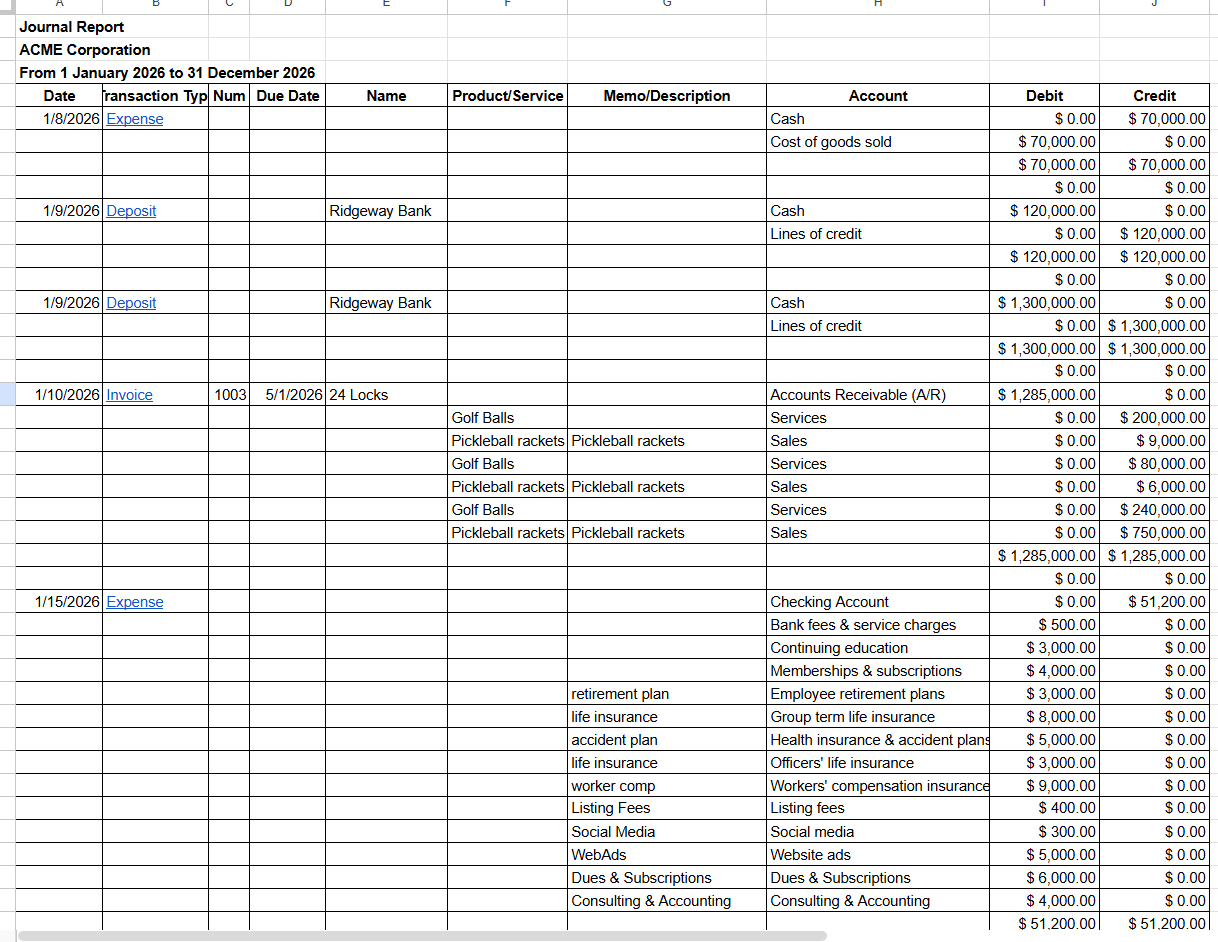The image size is (1218, 942).
Task: Click the Credit column header cell
Action: [1154, 96]
